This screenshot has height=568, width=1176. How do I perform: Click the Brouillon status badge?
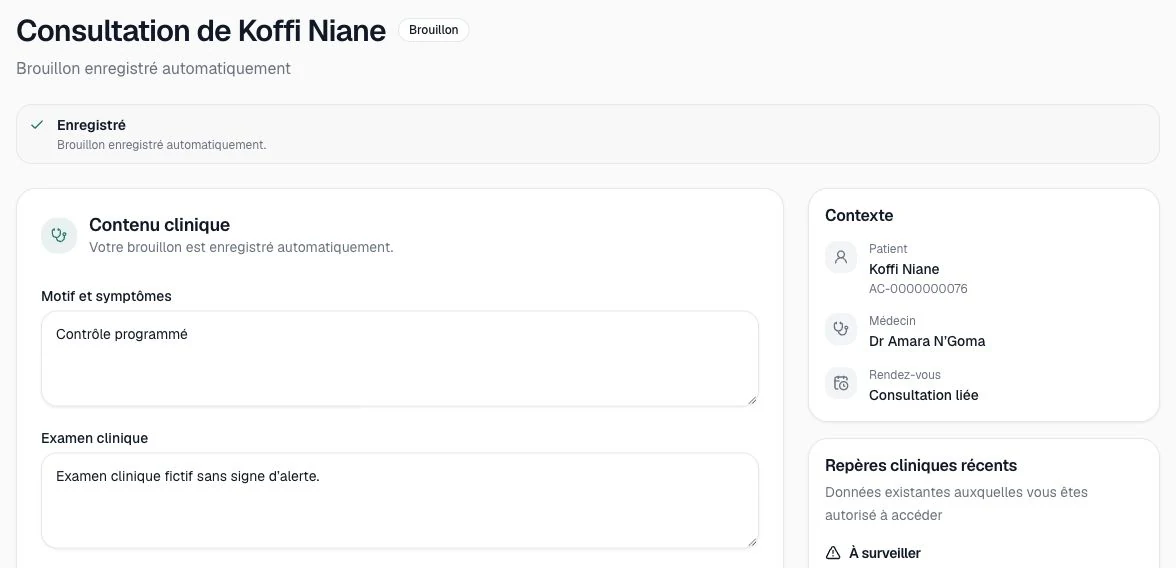[434, 30]
